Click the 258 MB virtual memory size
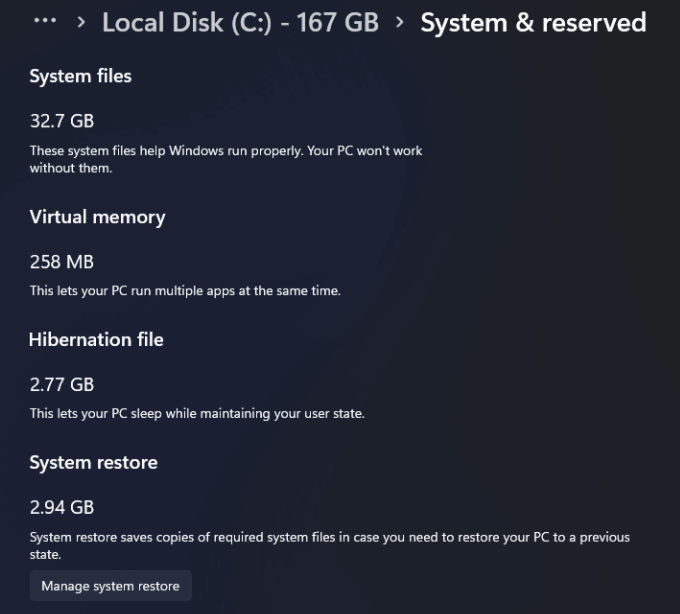 62,262
